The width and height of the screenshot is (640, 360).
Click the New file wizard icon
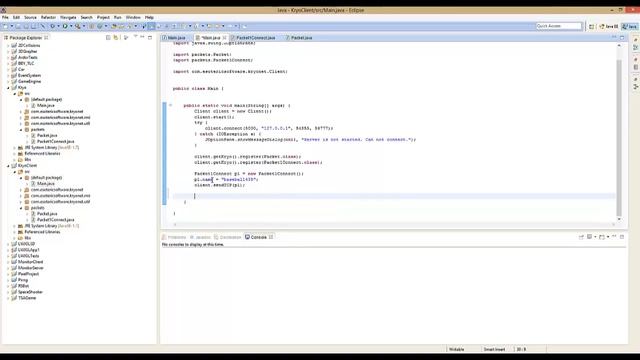tap(5, 26)
